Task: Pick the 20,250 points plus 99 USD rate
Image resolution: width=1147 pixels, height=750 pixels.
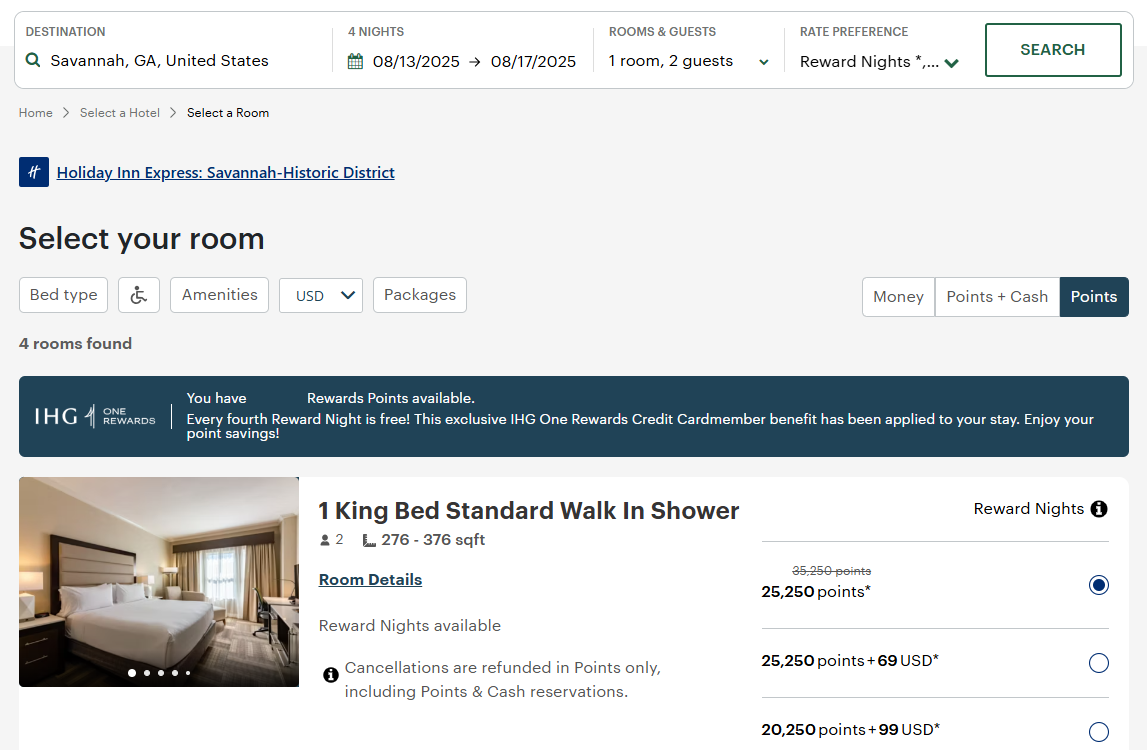Action: pyautogui.click(x=1099, y=730)
